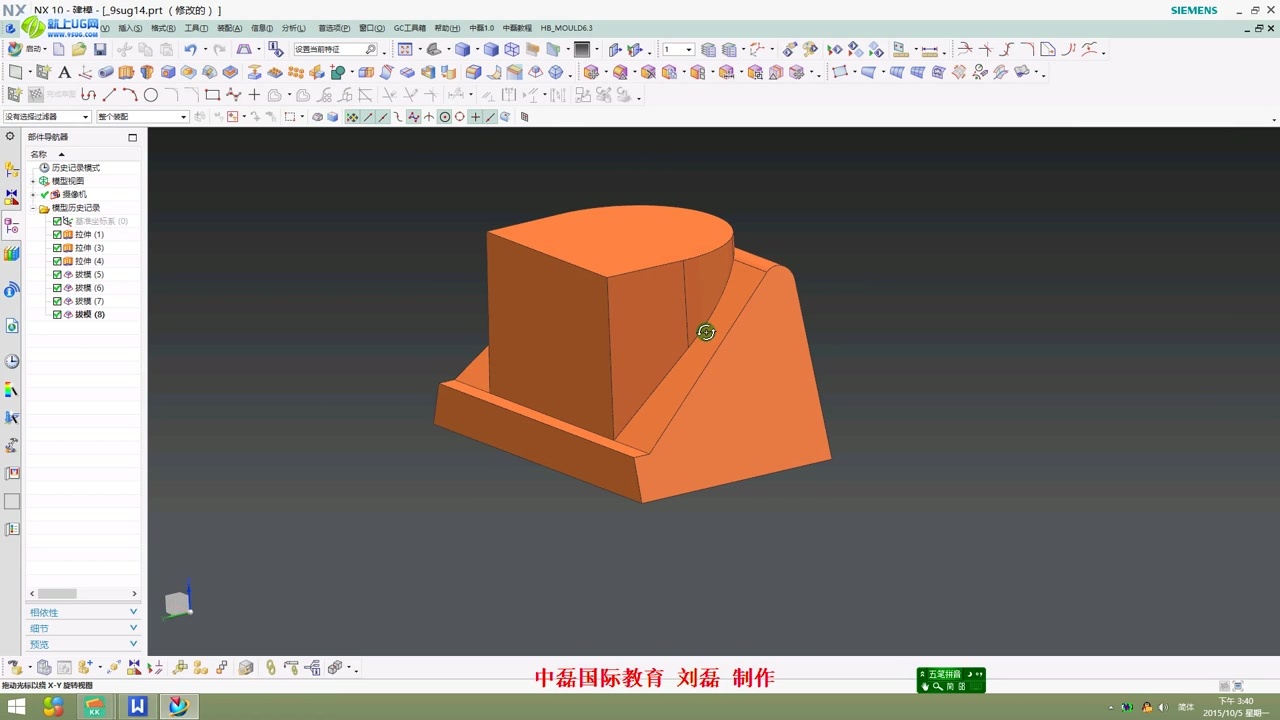Screen dimensions: 1280x720
Task: Select the Circle curve tool
Action: pos(151,95)
